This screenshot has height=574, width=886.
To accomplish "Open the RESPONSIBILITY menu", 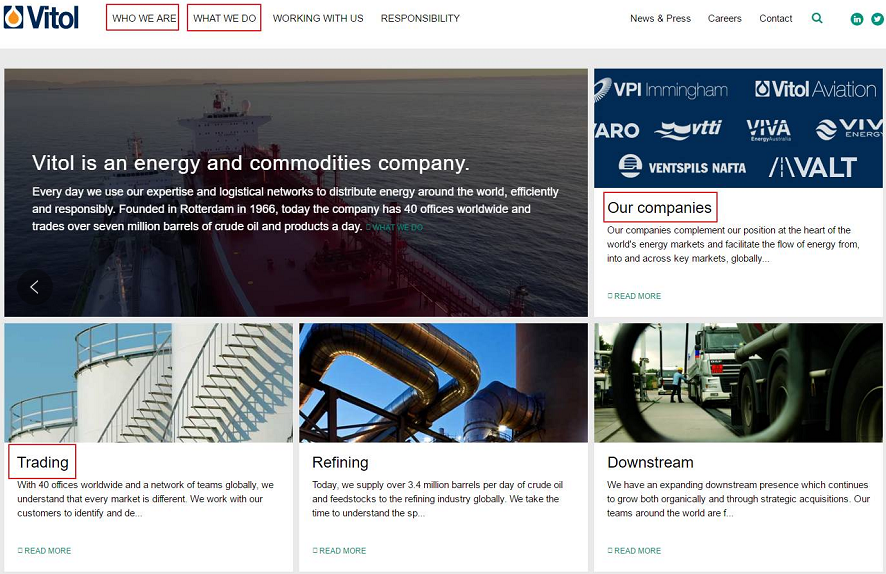I will tap(420, 18).
